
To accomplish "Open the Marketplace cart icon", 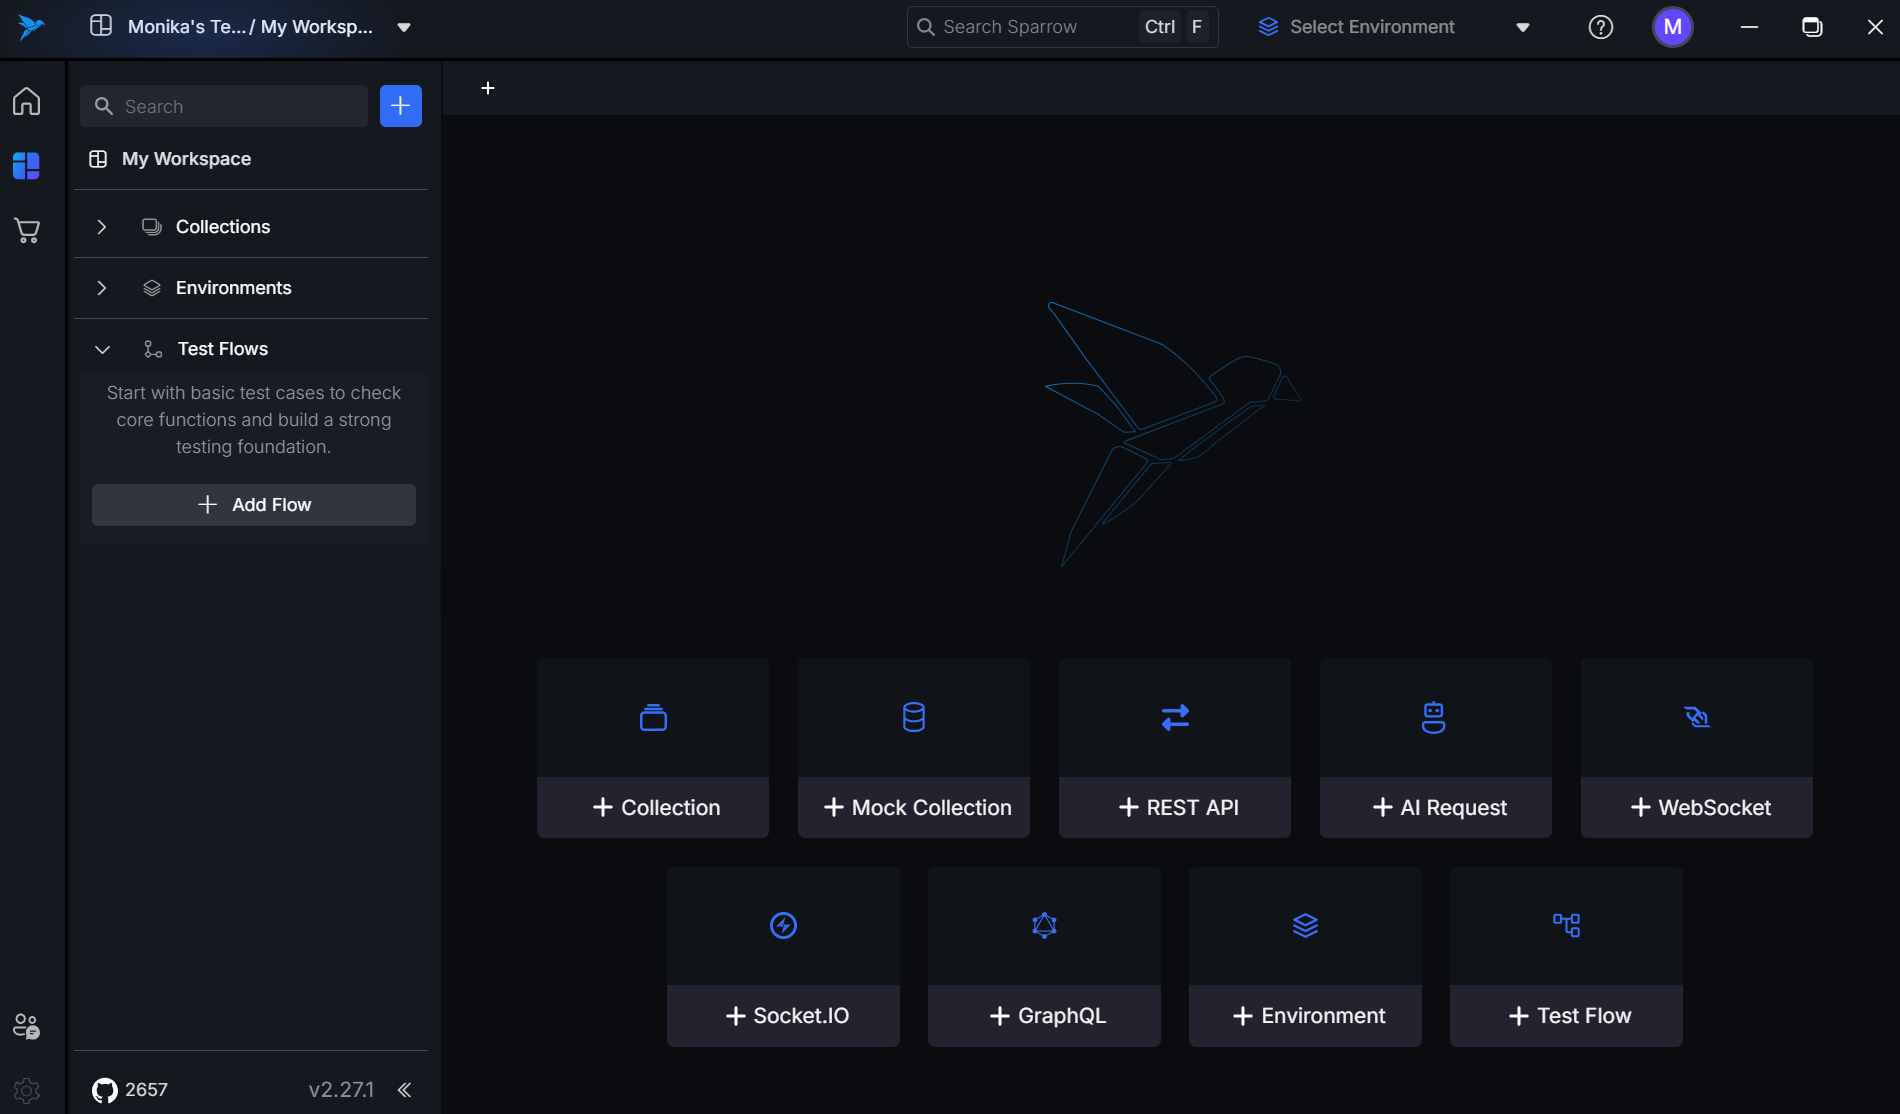I will pos(27,231).
